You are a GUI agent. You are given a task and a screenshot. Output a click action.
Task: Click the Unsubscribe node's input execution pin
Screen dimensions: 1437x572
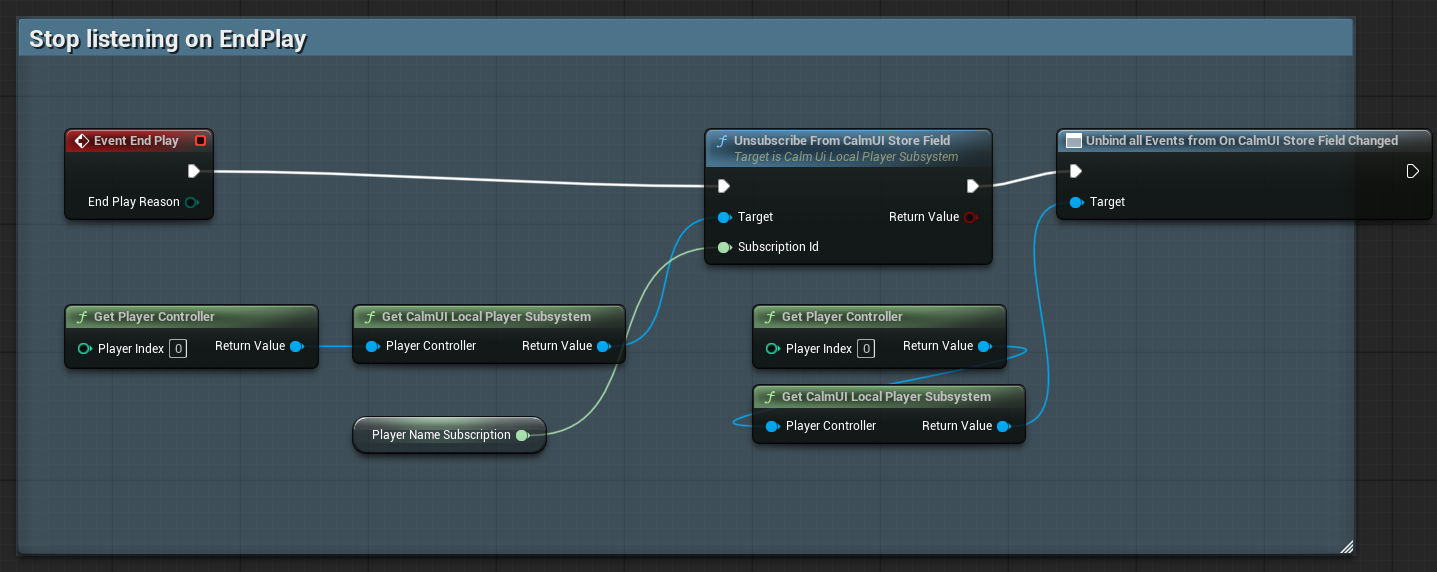tap(724, 186)
